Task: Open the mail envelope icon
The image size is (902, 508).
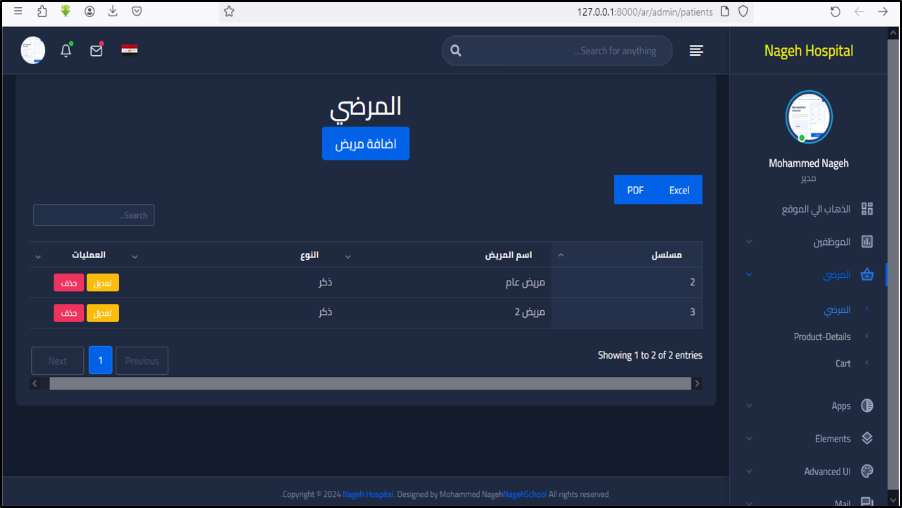Action: click(96, 51)
